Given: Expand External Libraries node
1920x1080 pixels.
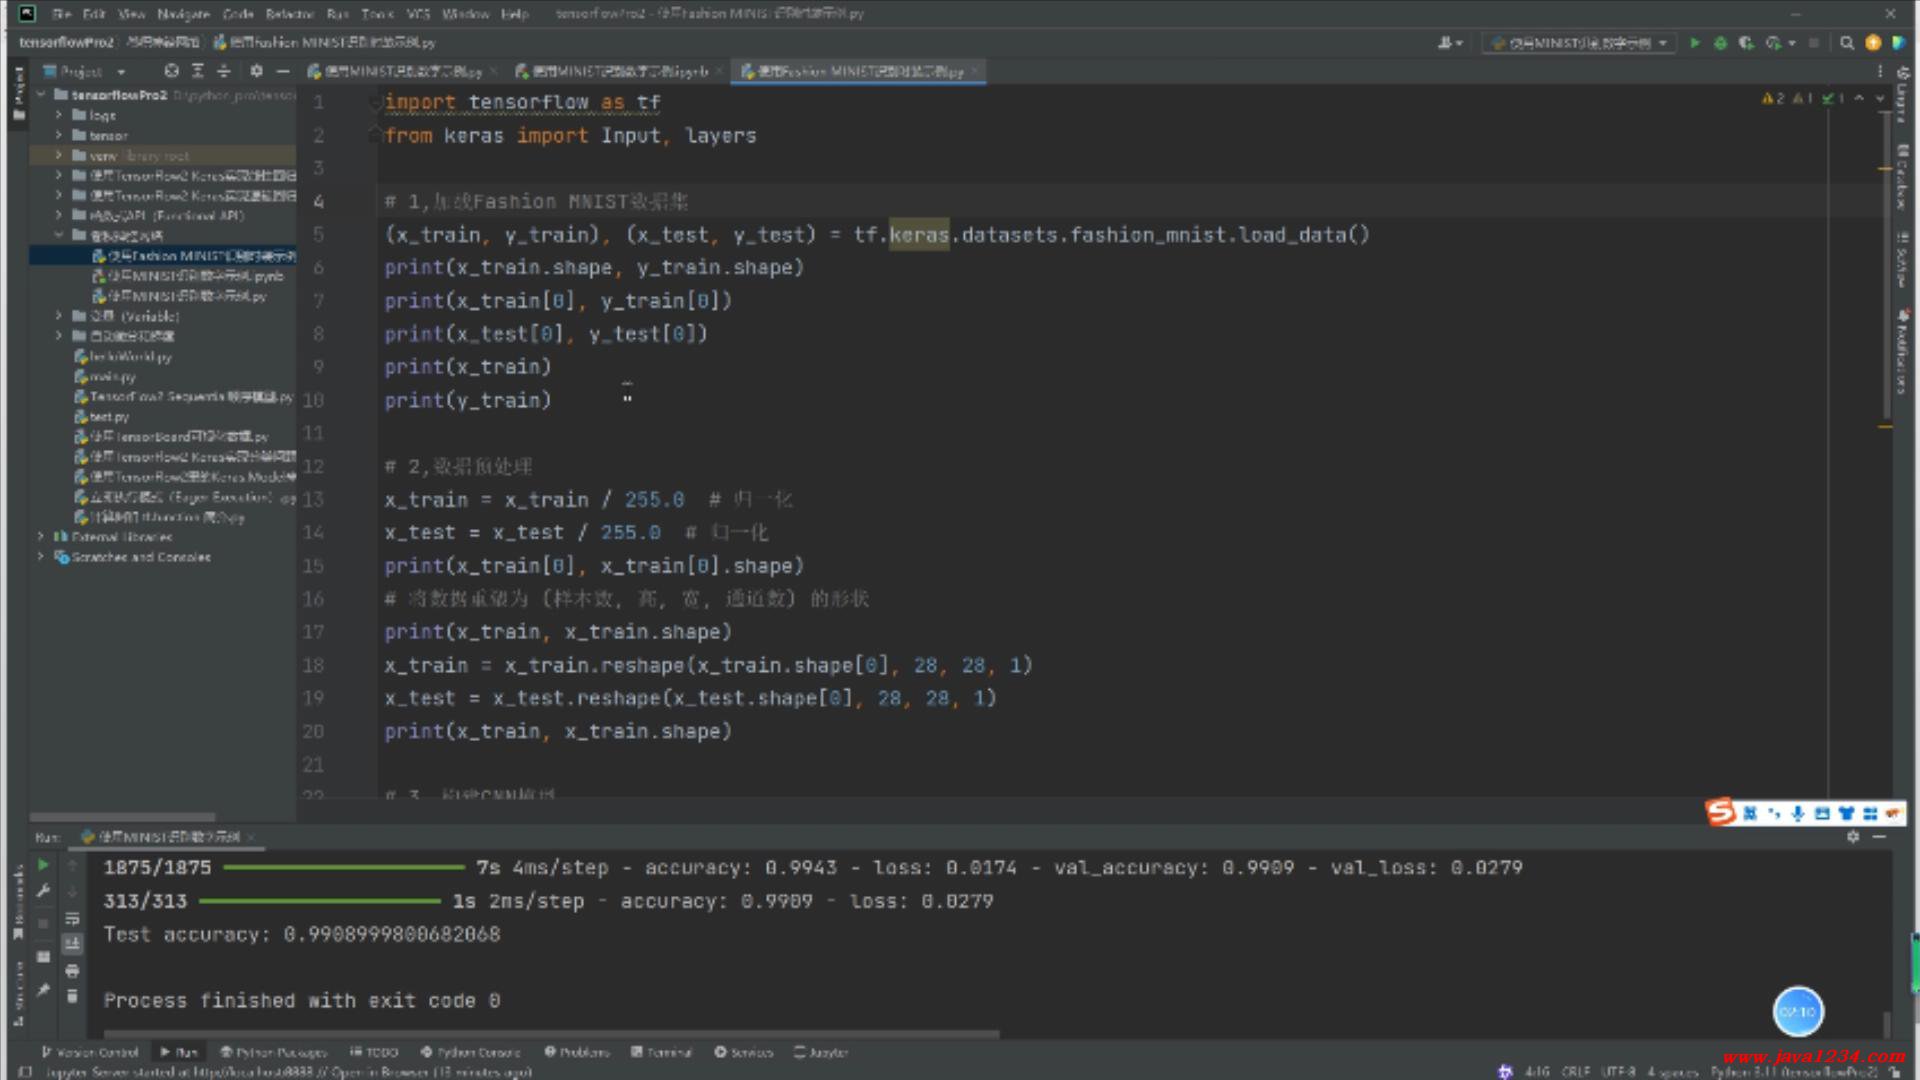Looking at the screenshot, I should pyautogui.click(x=41, y=537).
